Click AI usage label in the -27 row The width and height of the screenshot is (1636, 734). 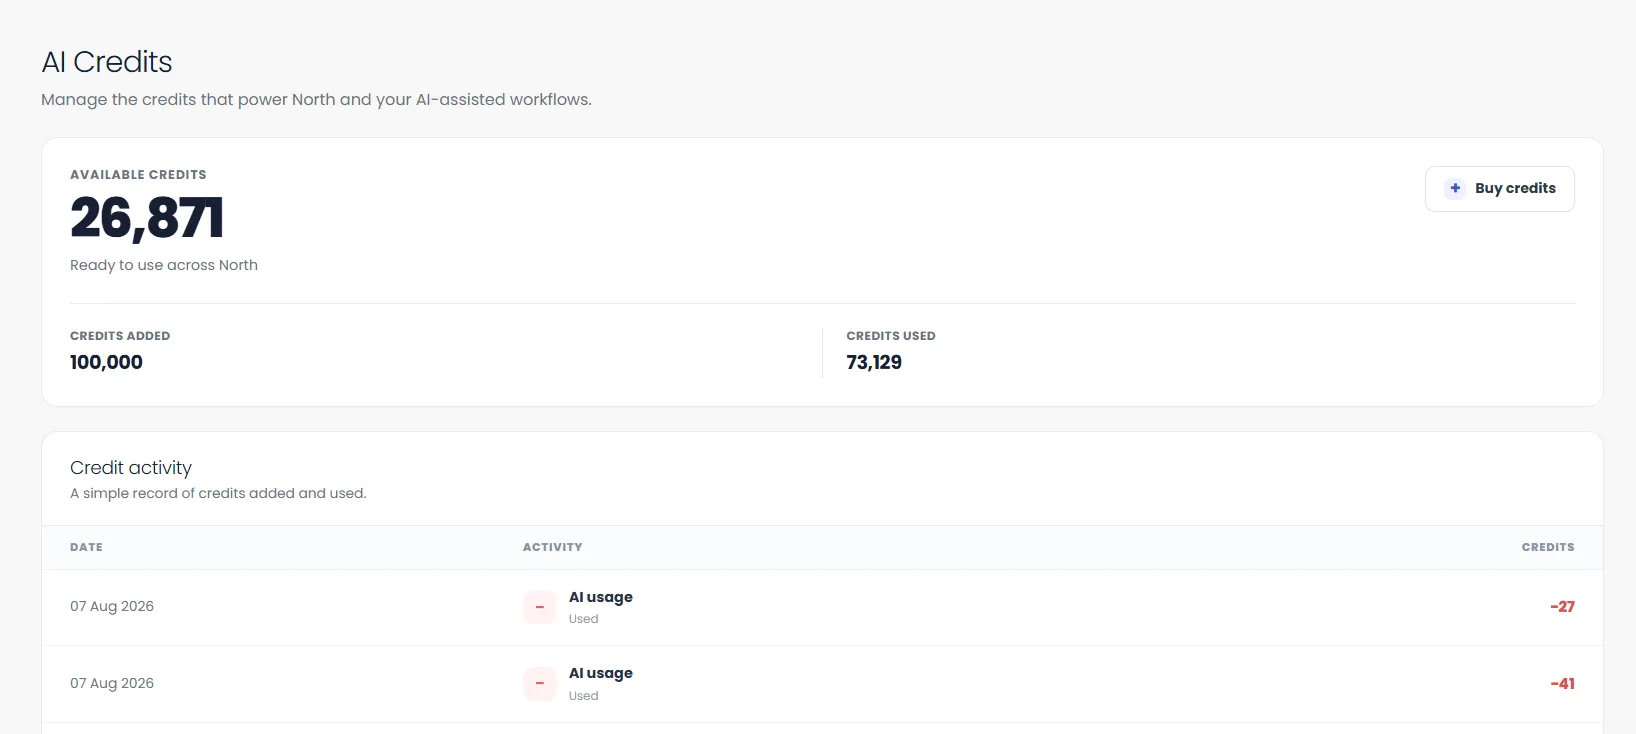point(601,597)
